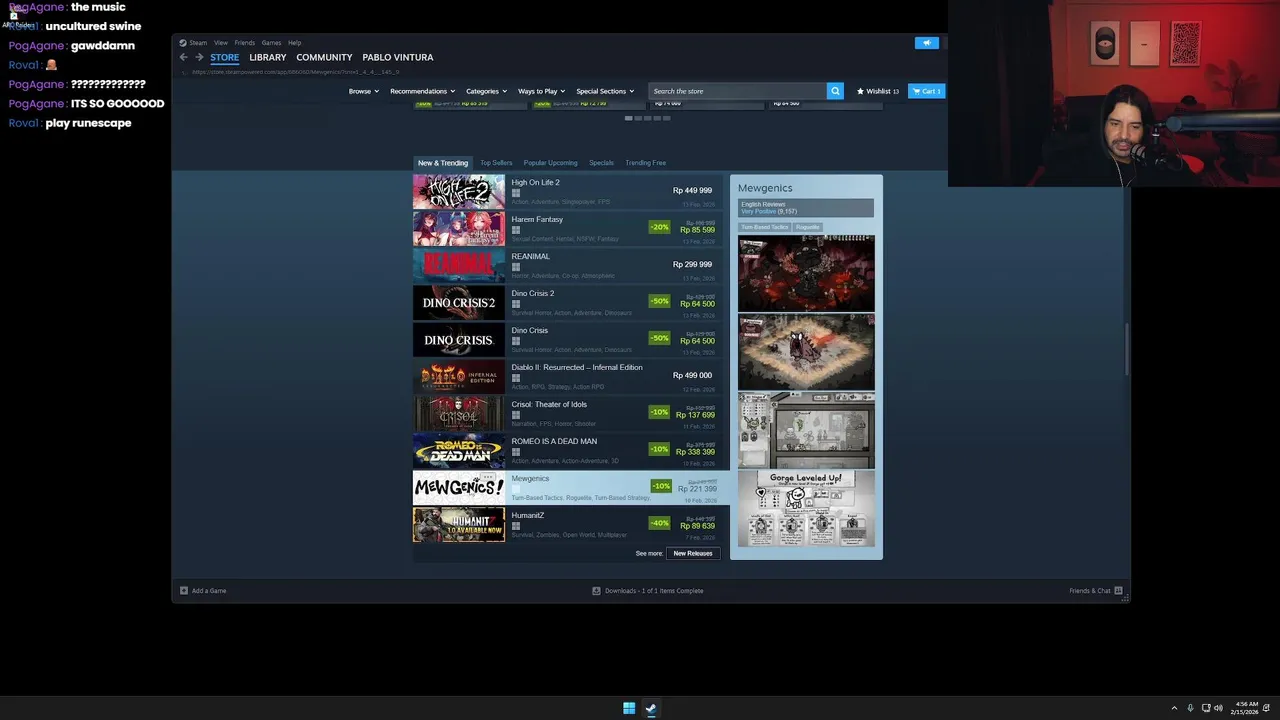The image size is (1280, 720).
Task: Click inside the Search the store field
Action: pos(738,91)
